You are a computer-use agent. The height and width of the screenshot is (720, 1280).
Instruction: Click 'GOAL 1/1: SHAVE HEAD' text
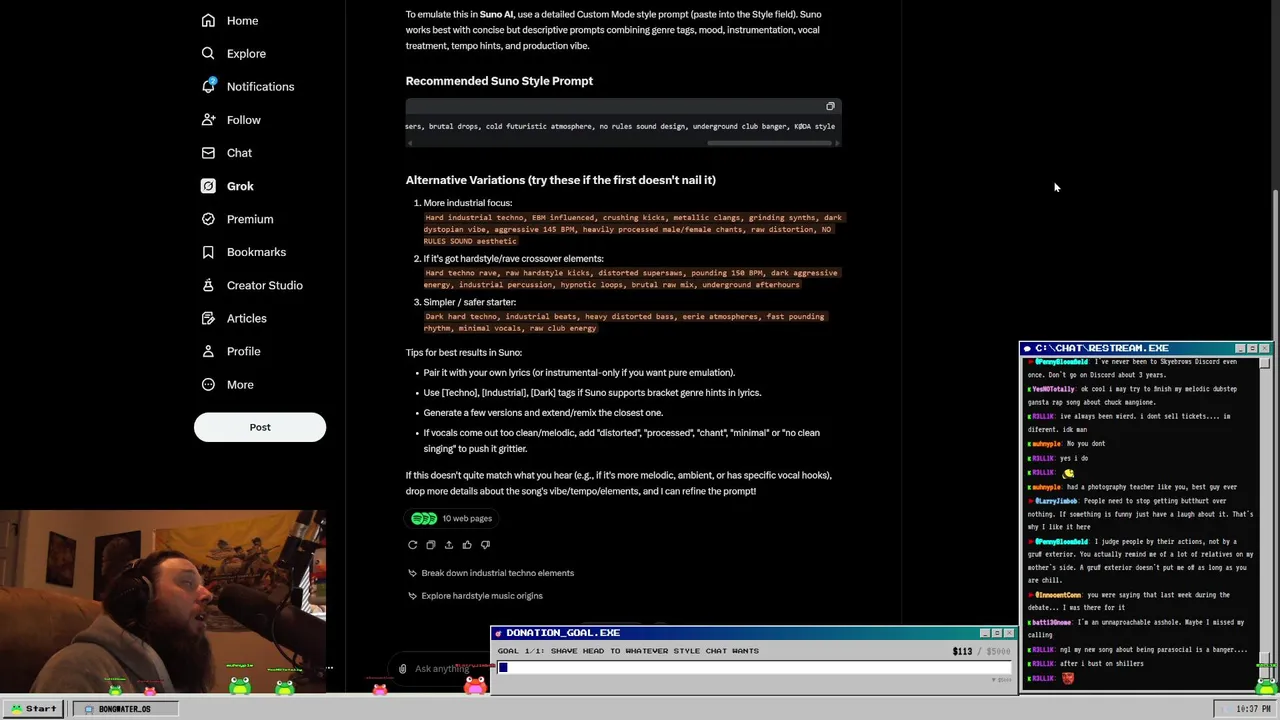[x=628, y=651]
